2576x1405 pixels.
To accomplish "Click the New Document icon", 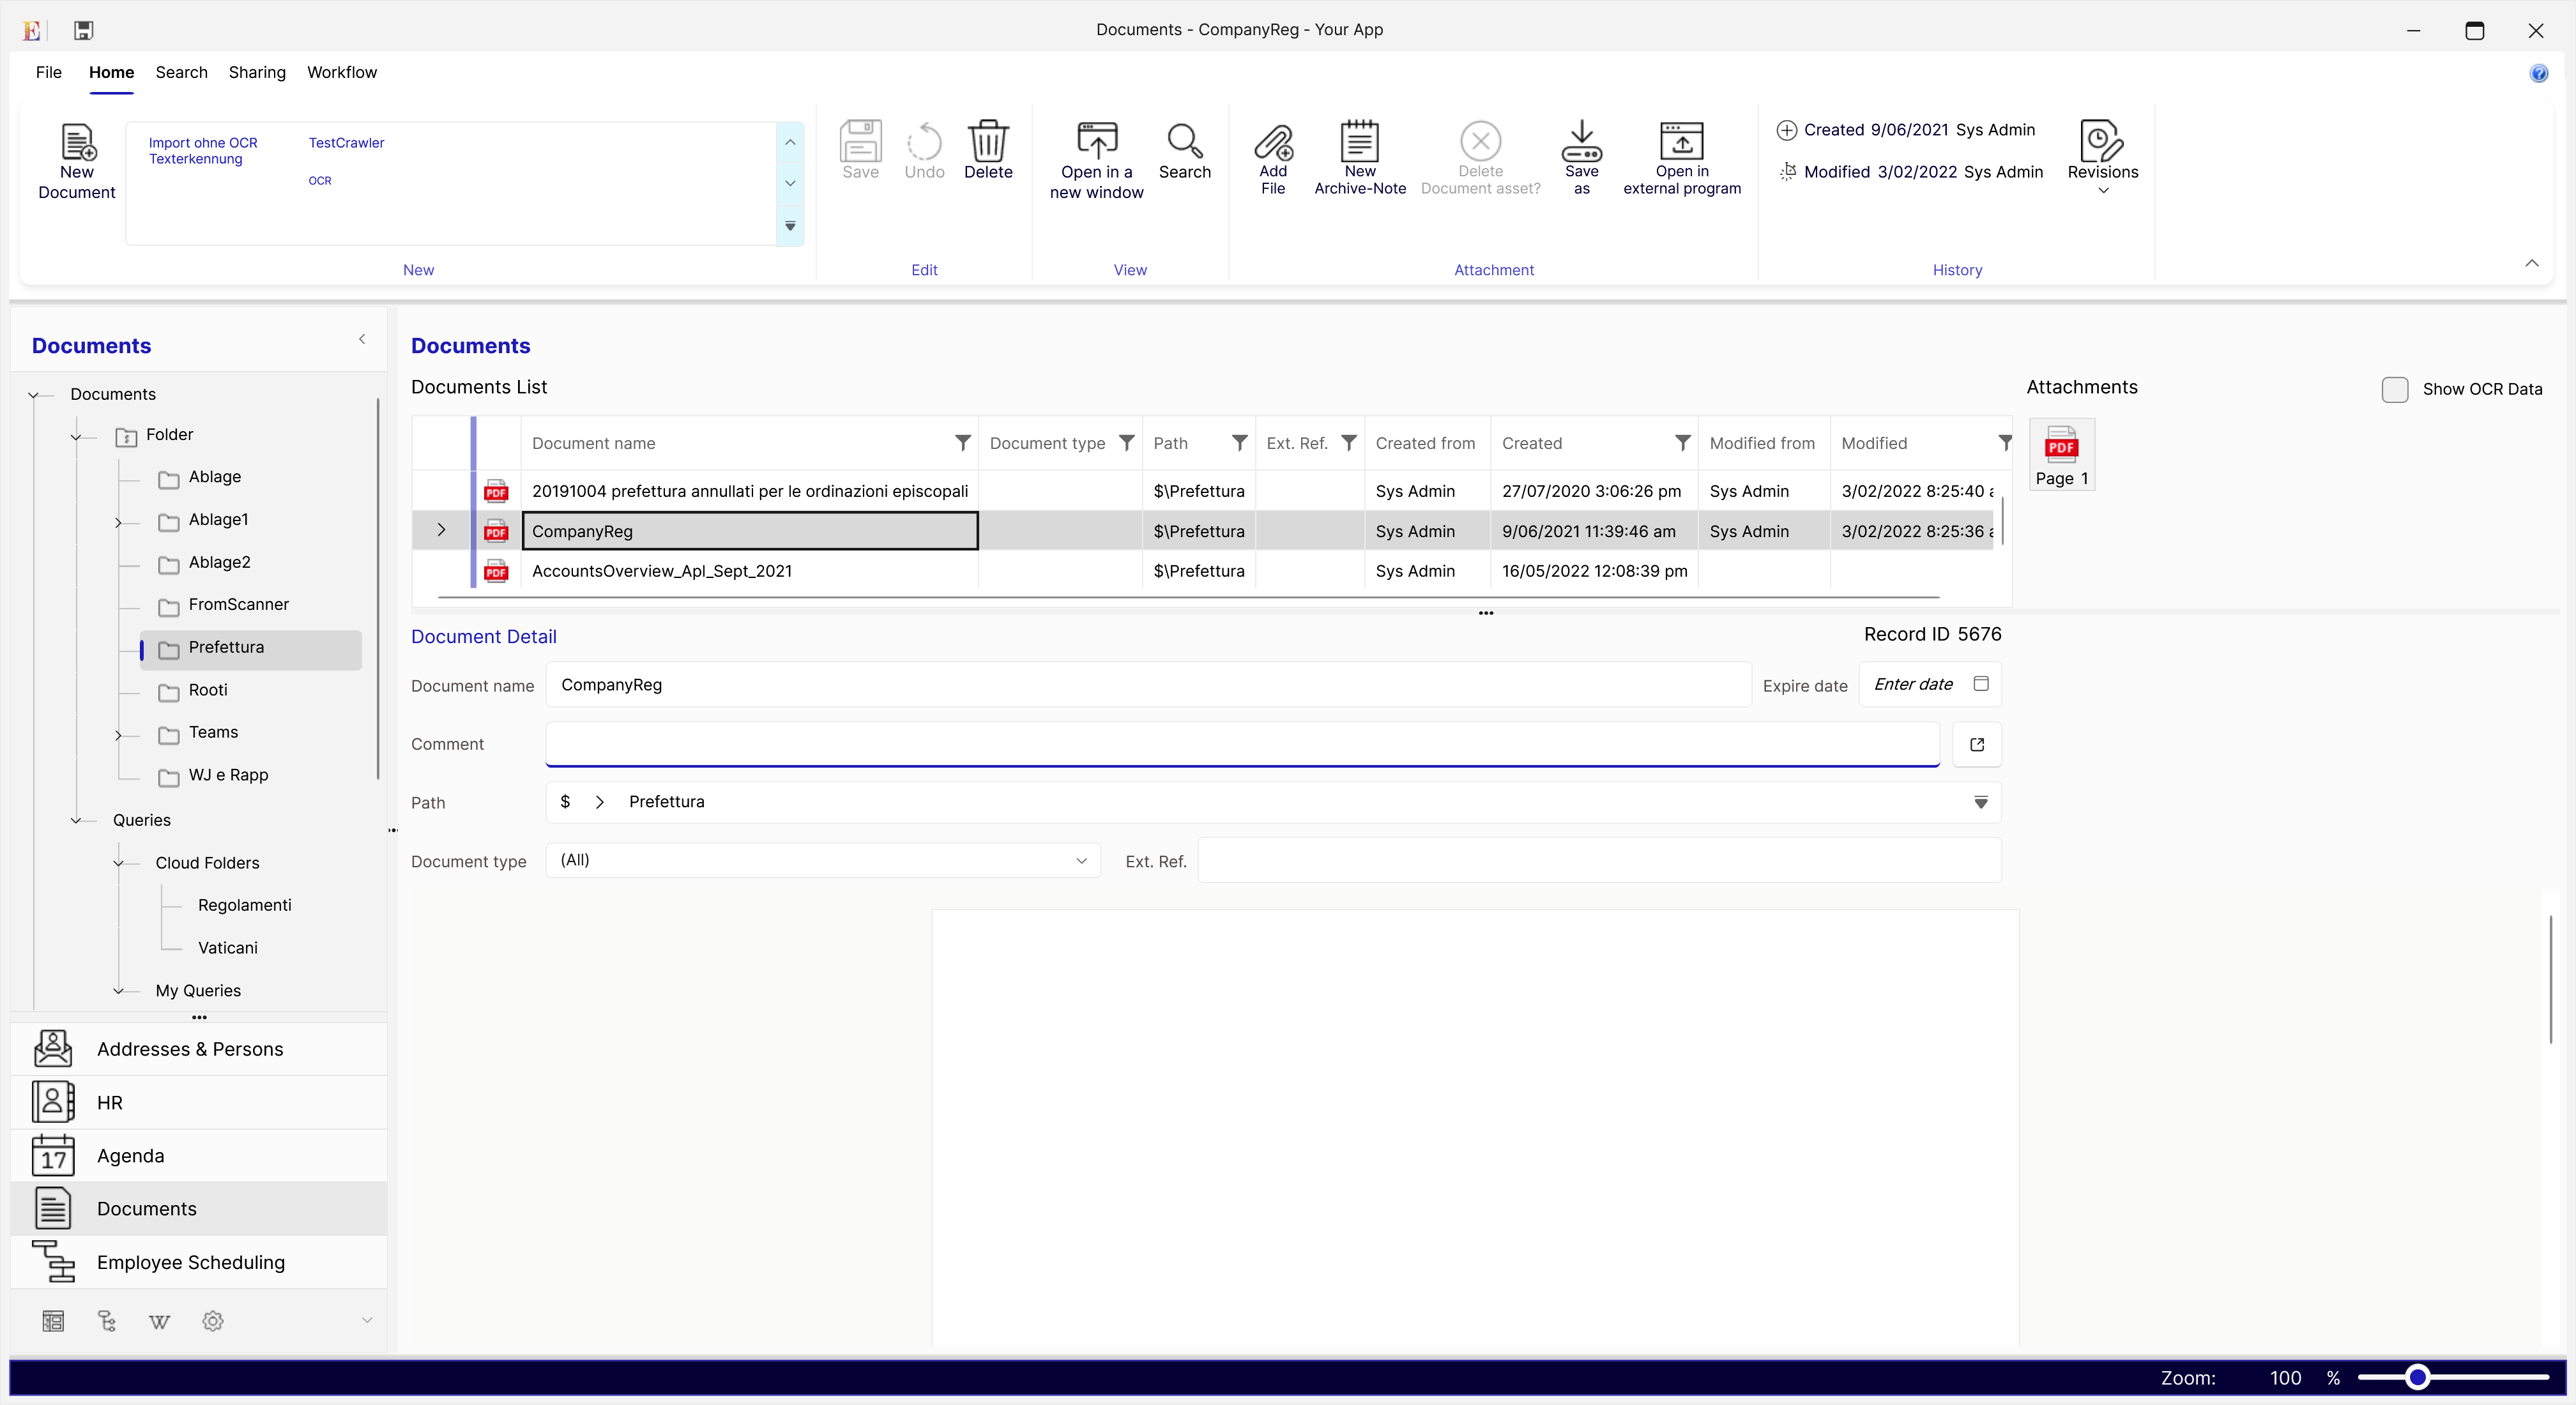I will pyautogui.click(x=77, y=142).
